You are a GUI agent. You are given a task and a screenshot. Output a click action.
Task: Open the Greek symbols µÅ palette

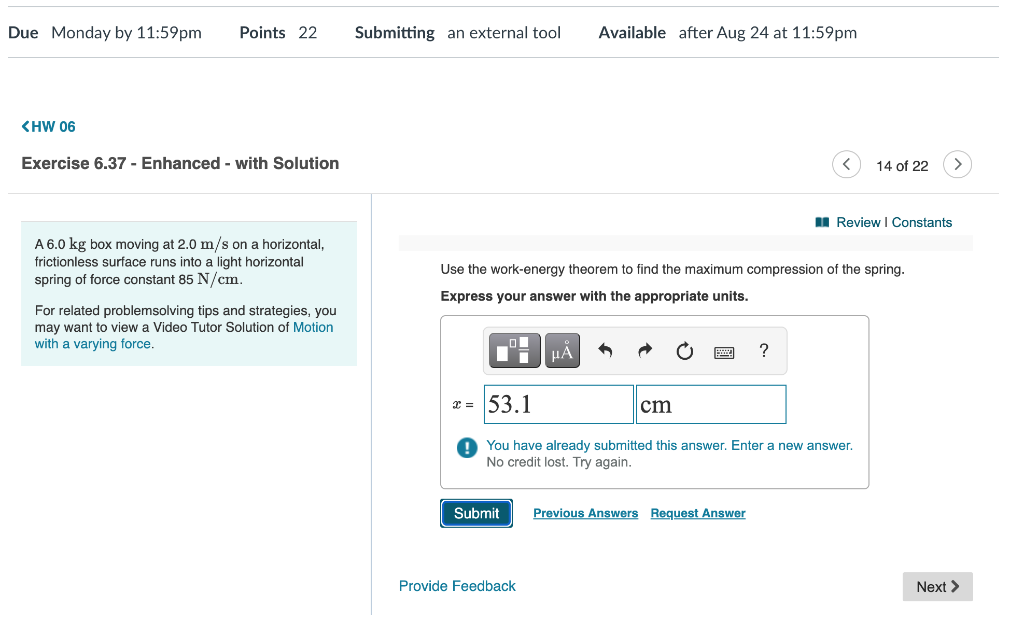(562, 351)
